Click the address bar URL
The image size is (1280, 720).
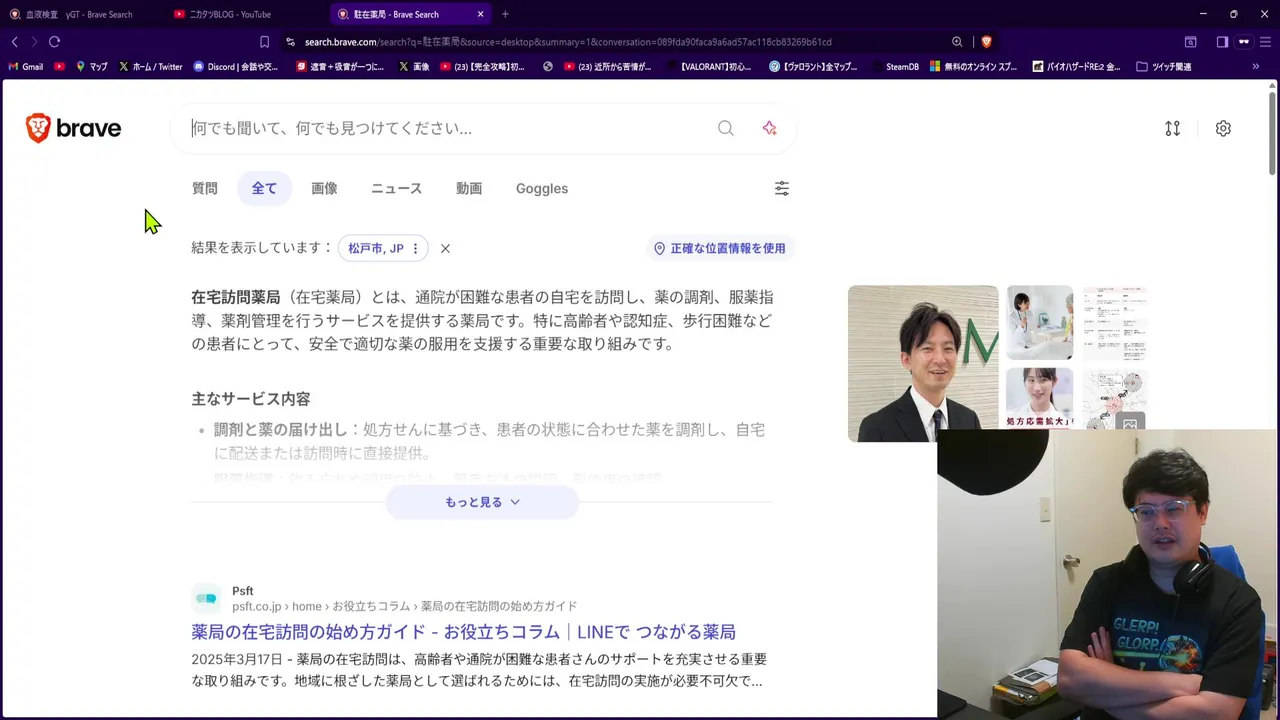[568, 42]
